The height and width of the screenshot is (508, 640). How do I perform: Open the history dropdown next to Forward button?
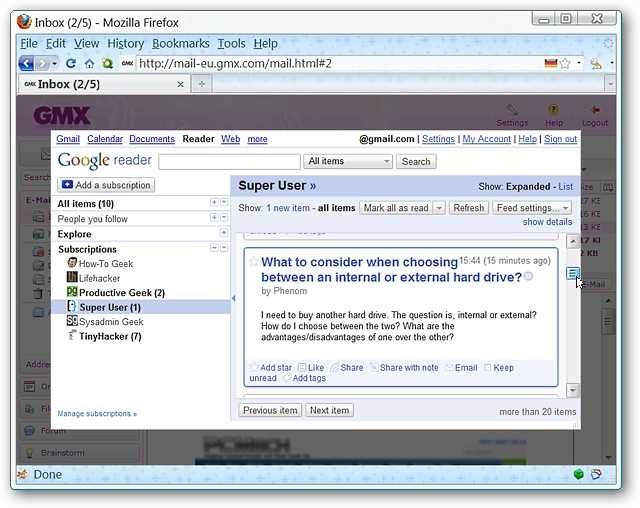[x=54, y=63]
